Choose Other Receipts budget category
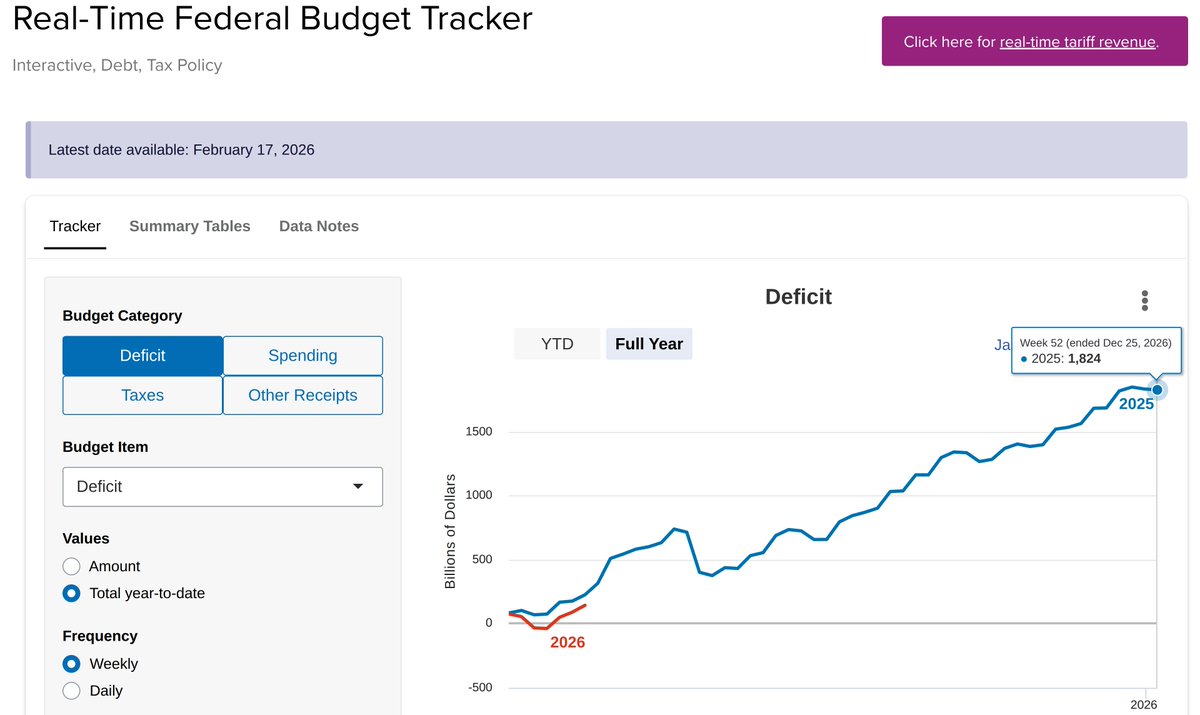Viewport: 1200px width, 715px height. pos(303,395)
